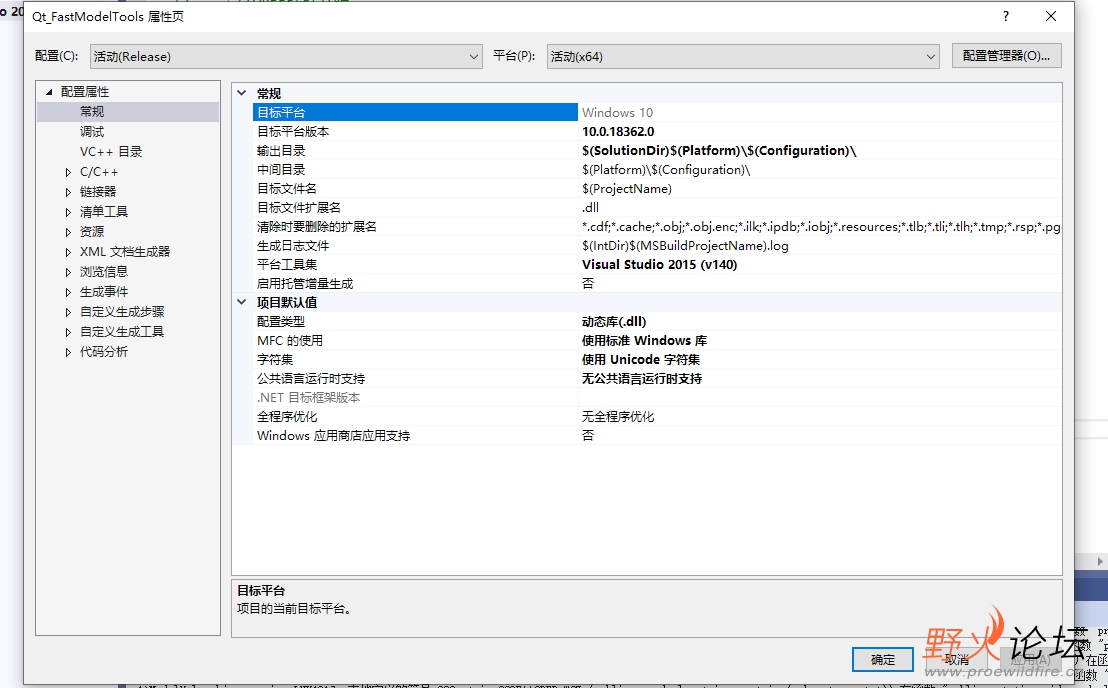This screenshot has width=1108, height=688.
Task: Click the MFC 的使用 property name
Action: tap(290, 340)
